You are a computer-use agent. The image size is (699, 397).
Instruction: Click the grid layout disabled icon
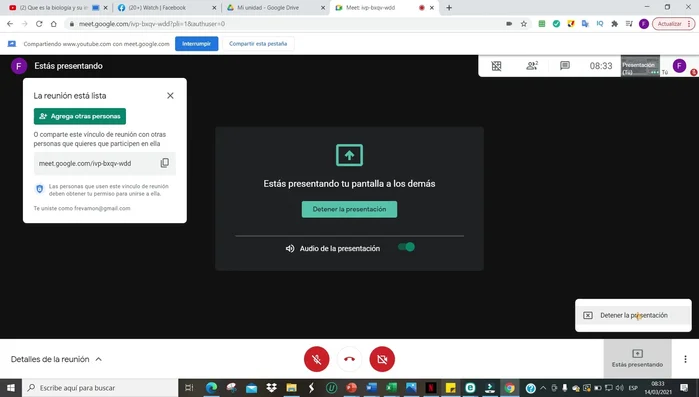click(x=496, y=66)
